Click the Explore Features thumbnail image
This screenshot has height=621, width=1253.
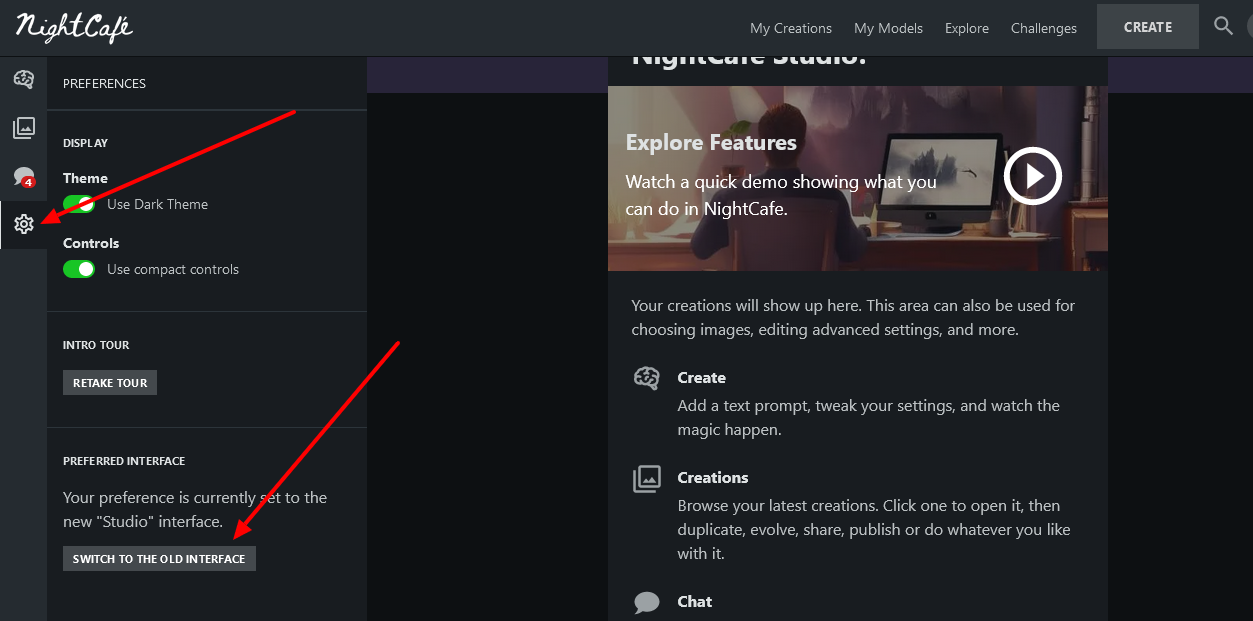858,178
